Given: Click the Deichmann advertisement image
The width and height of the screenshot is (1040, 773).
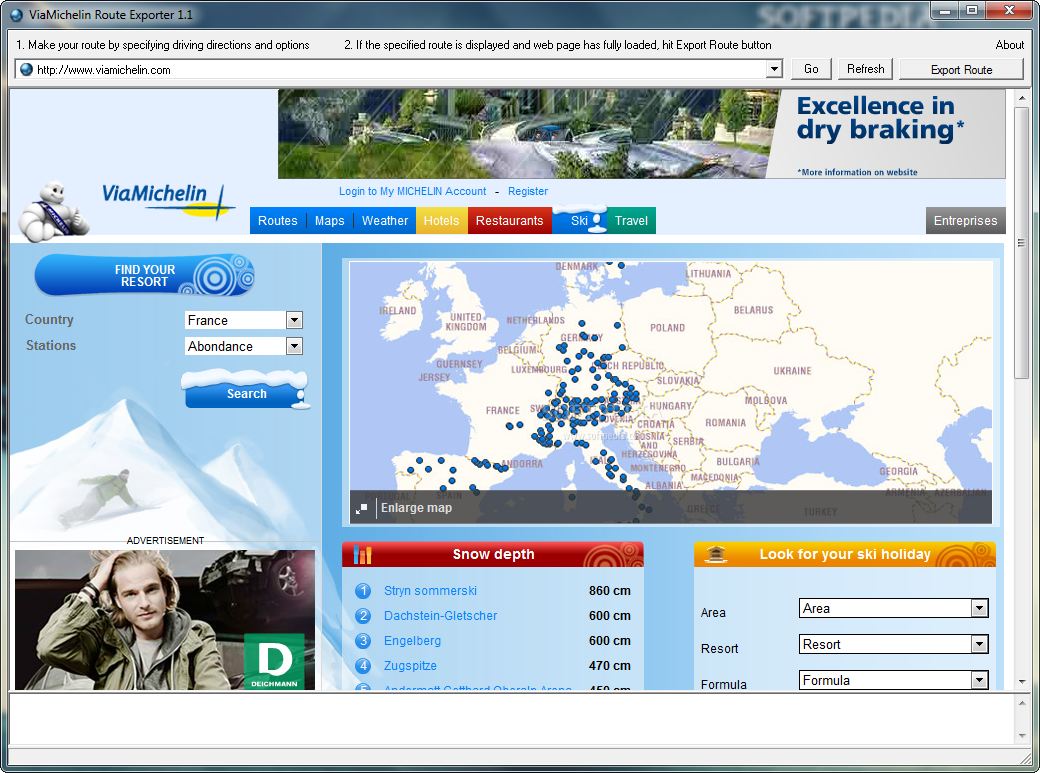Looking at the screenshot, I should pyautogui.click(x=165, y=620).
